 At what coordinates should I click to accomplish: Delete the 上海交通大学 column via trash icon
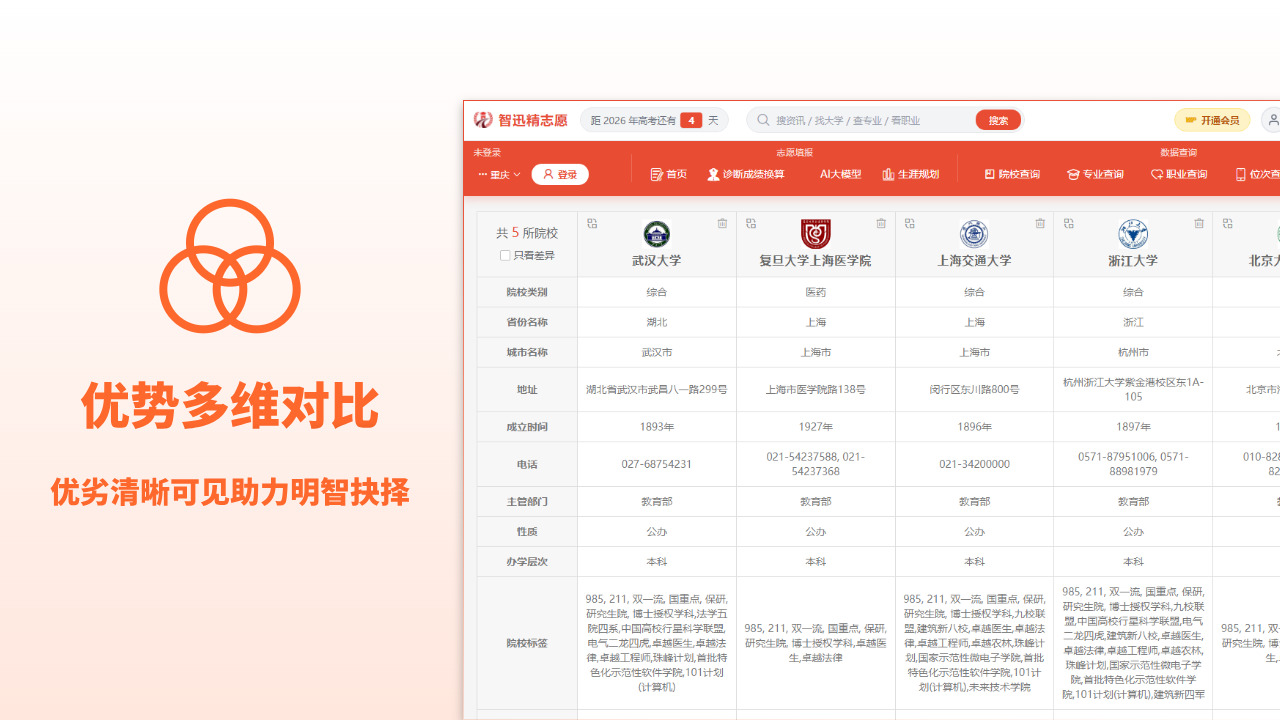pos(1040,224)
